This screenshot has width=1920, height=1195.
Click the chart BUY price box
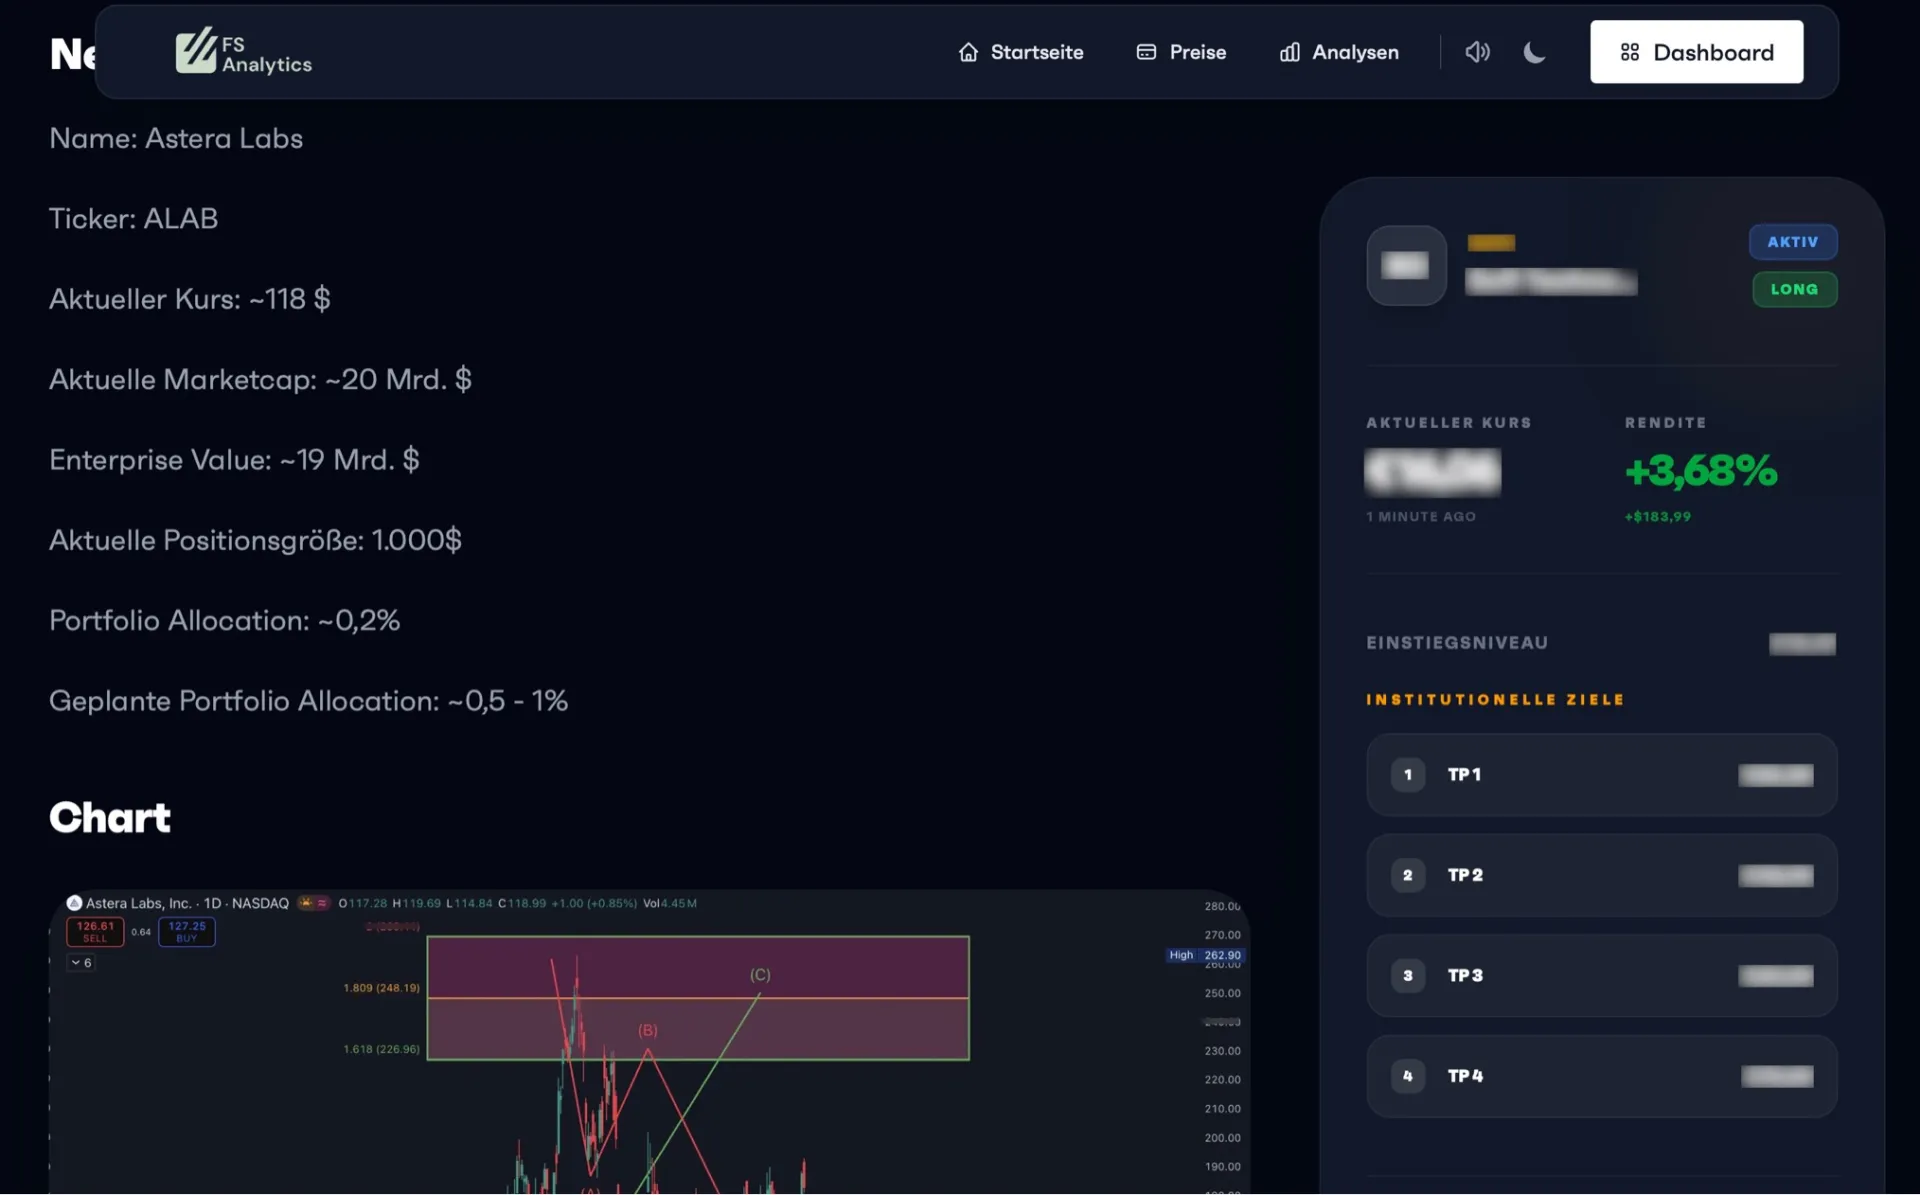(x=187, y=931)
